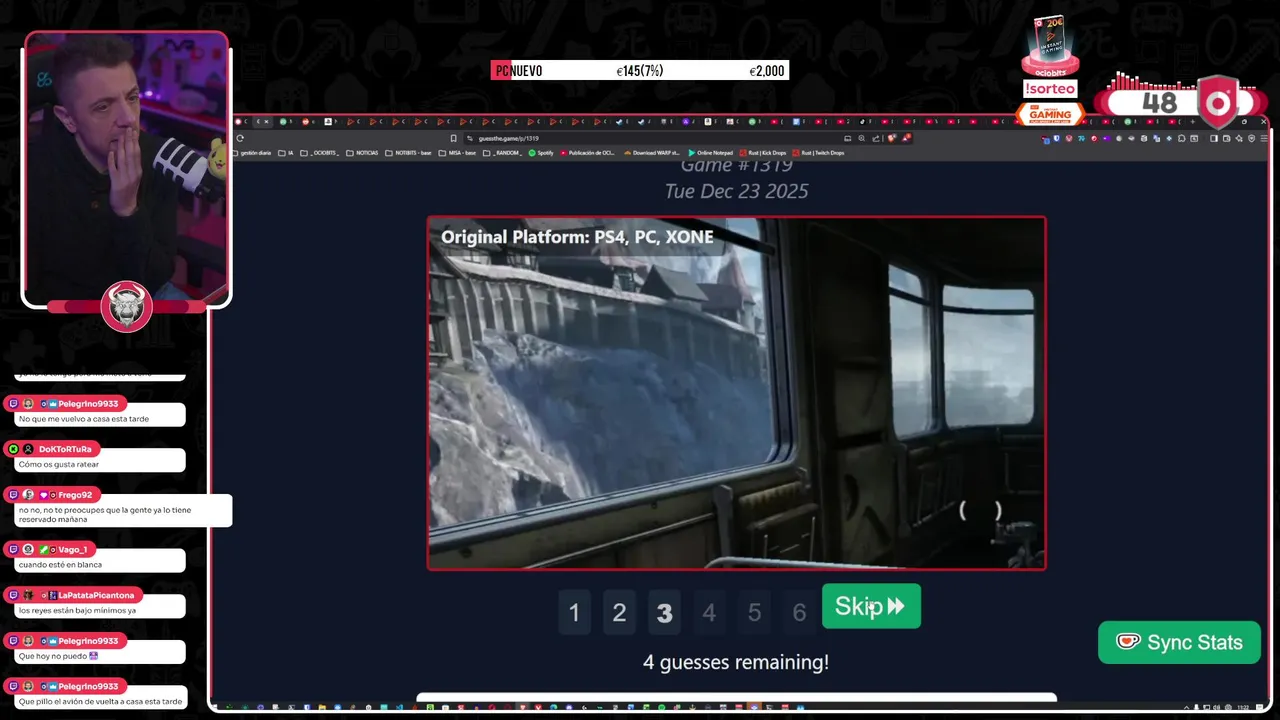Show clue image number 3
Viewport: 1280px width, 720px height.
pyautogui.click(x=664, y=612)
